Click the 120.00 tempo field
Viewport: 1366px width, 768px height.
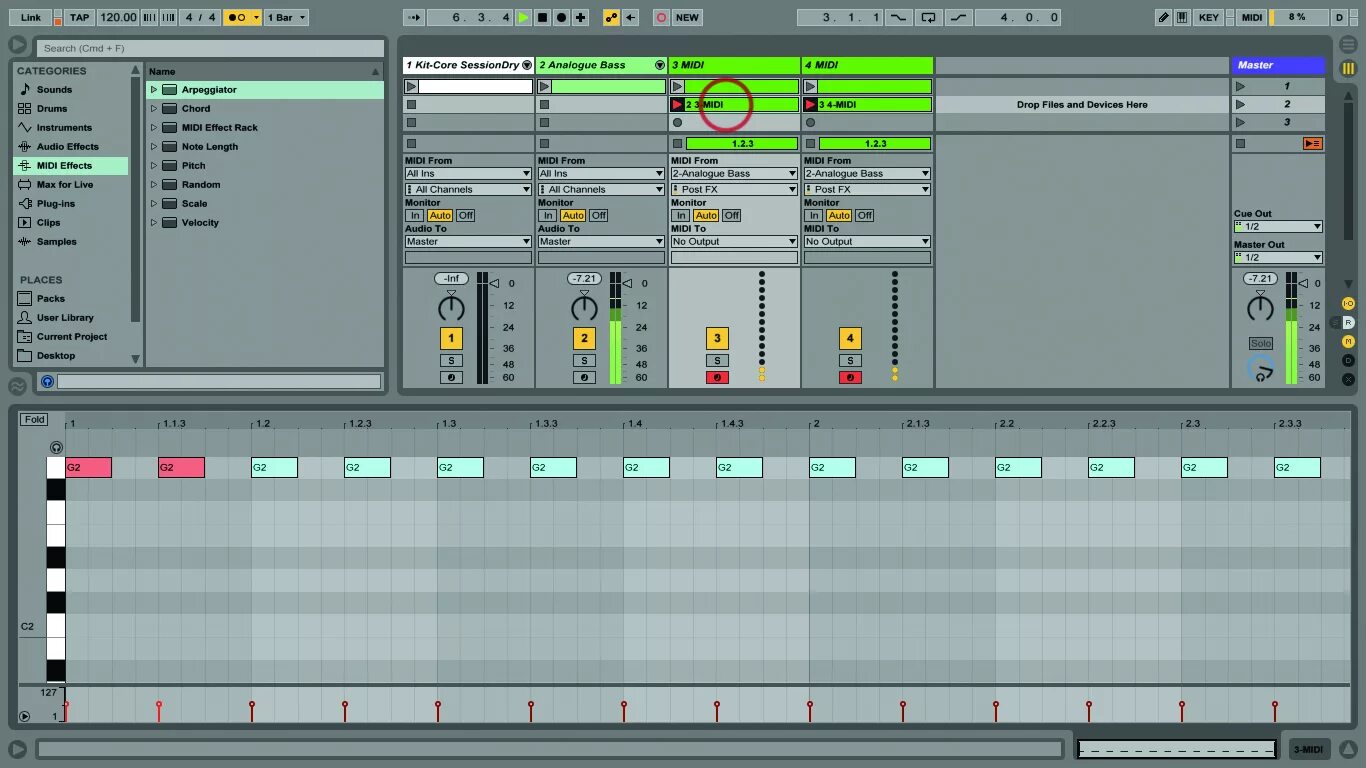click(118, 17)
